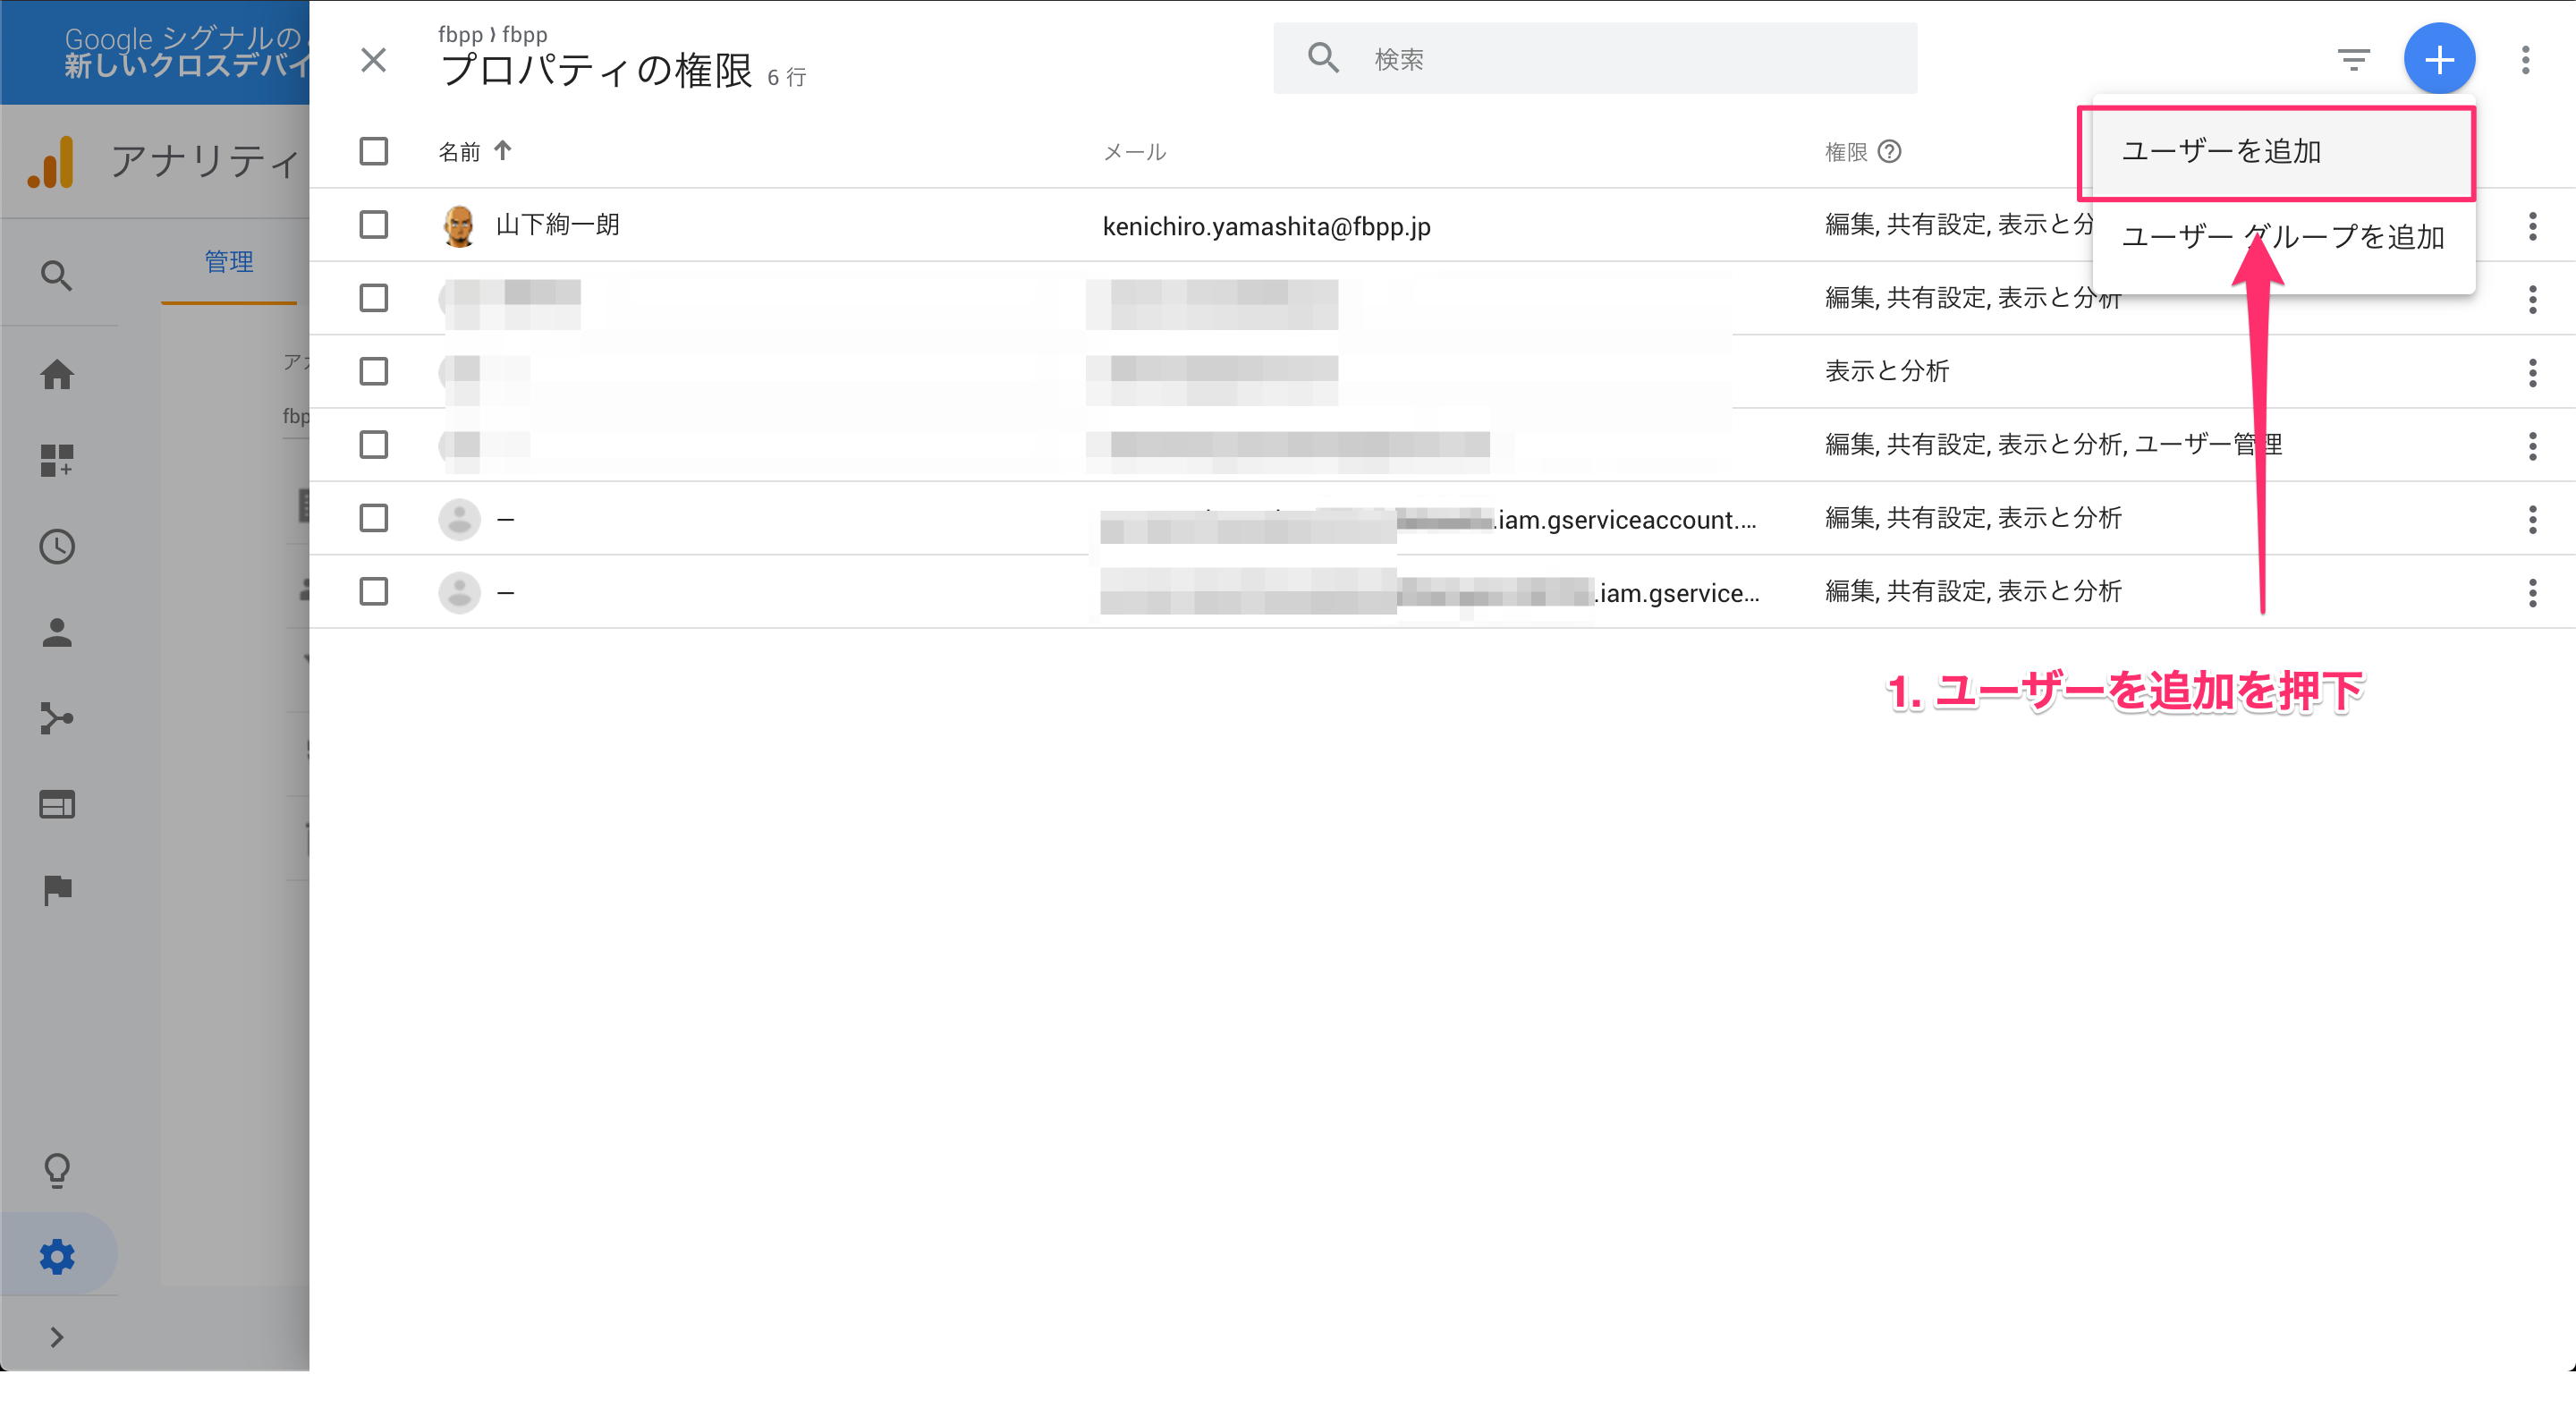Image resolution: width=2576 pixels, height=1408 pixels.
Task: Open row menu for 山下絢一朗
Action: click(2532, 226)
